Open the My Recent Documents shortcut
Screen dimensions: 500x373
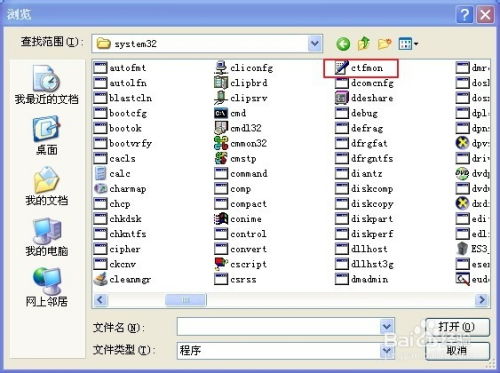coord(46,85)
